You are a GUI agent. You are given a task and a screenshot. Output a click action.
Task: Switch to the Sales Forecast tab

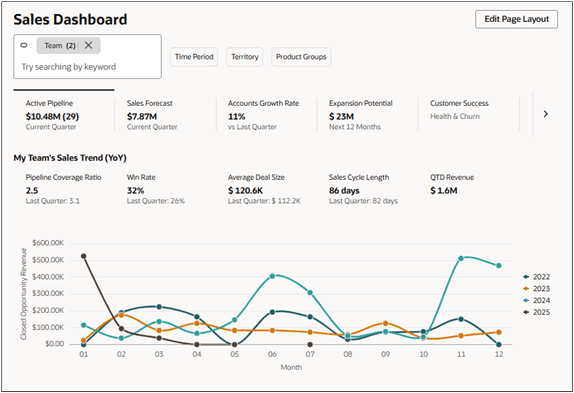165,115
